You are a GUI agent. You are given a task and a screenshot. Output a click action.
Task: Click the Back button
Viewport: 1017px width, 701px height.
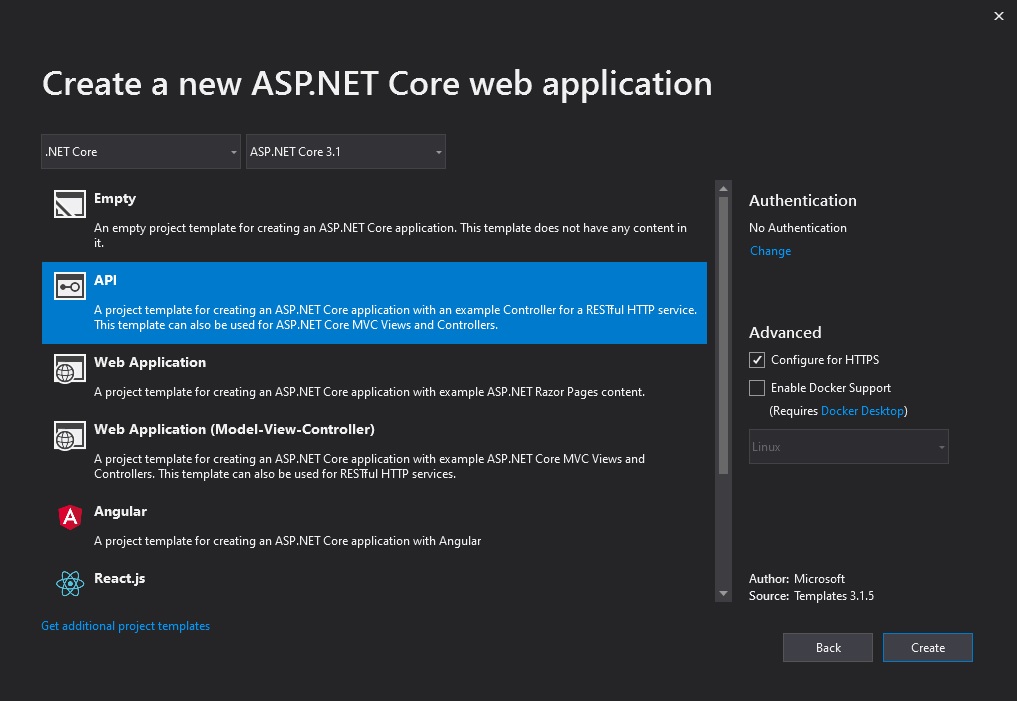click(828, 648)
